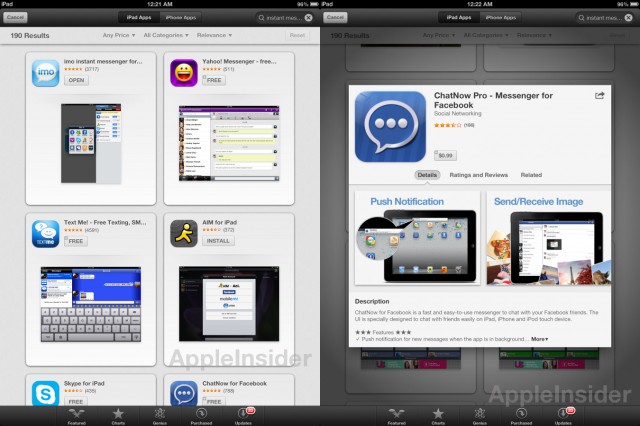Tap search field in the right screen

coord(604,18)
